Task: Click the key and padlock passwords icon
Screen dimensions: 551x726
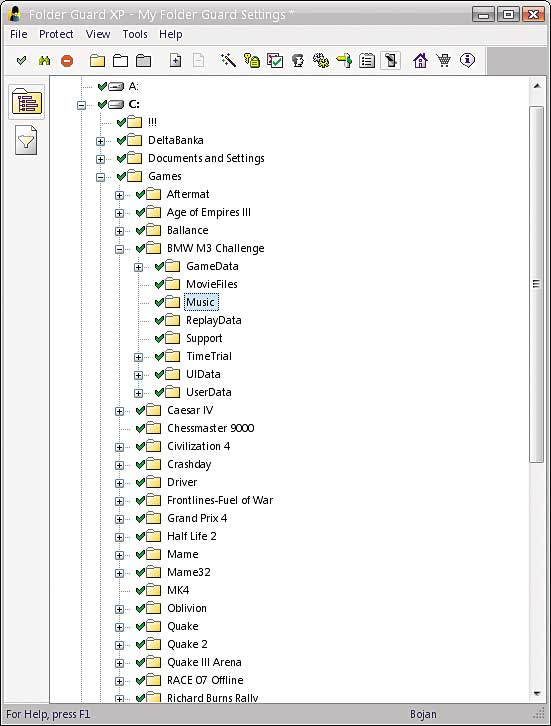Action: click(252, 61)
